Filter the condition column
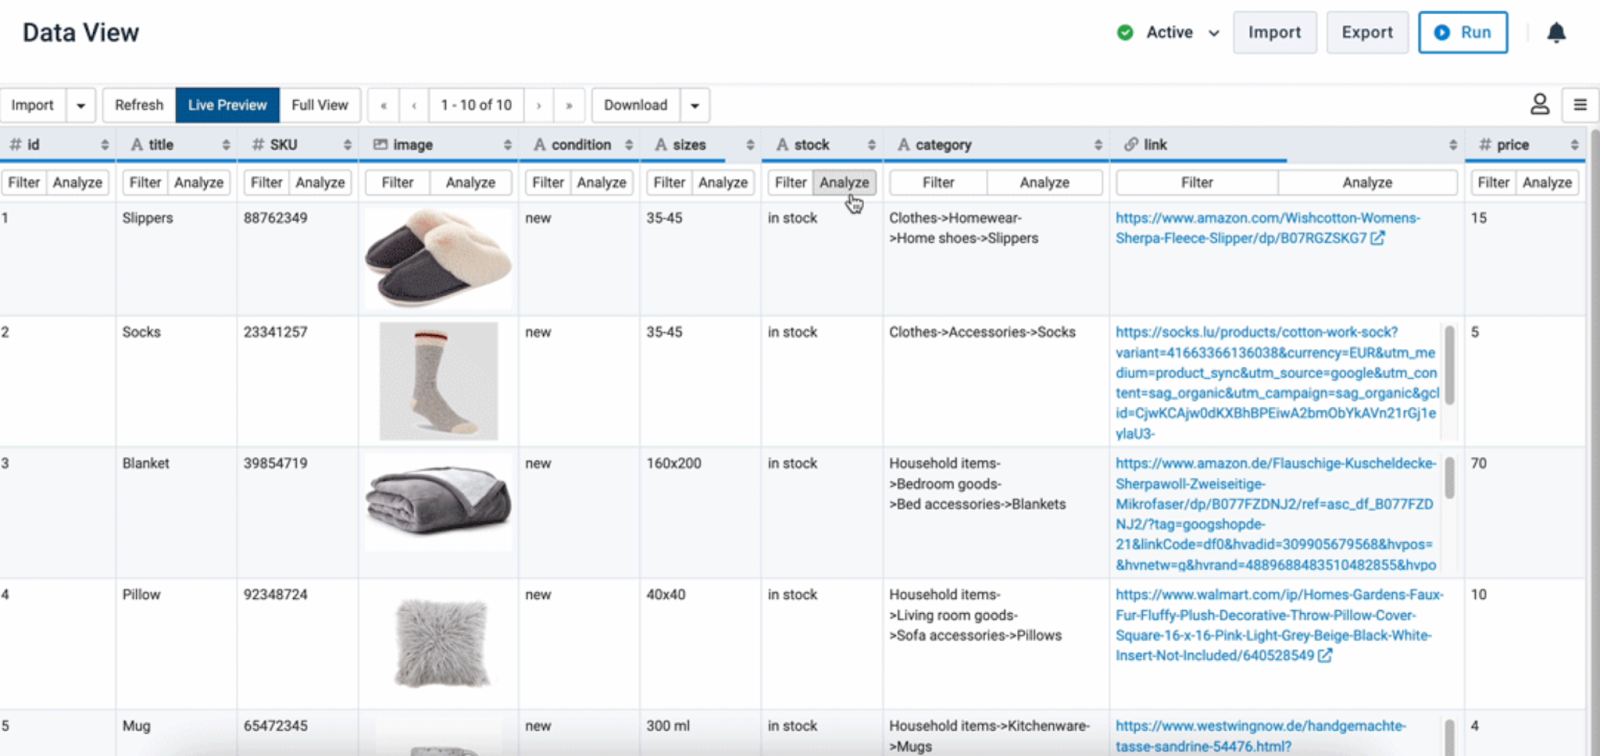 pos(548,183)
